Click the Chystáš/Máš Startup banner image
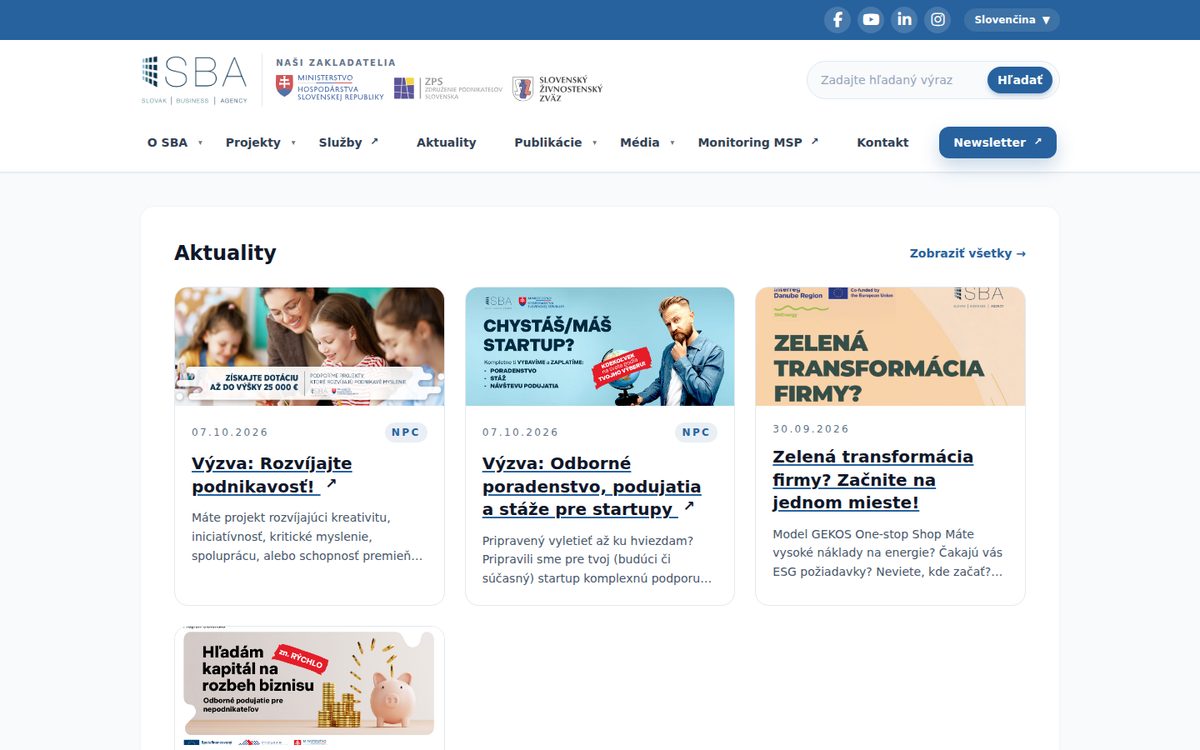Image resolution: width=1200 pixels, height=750 pixels. 600,346
